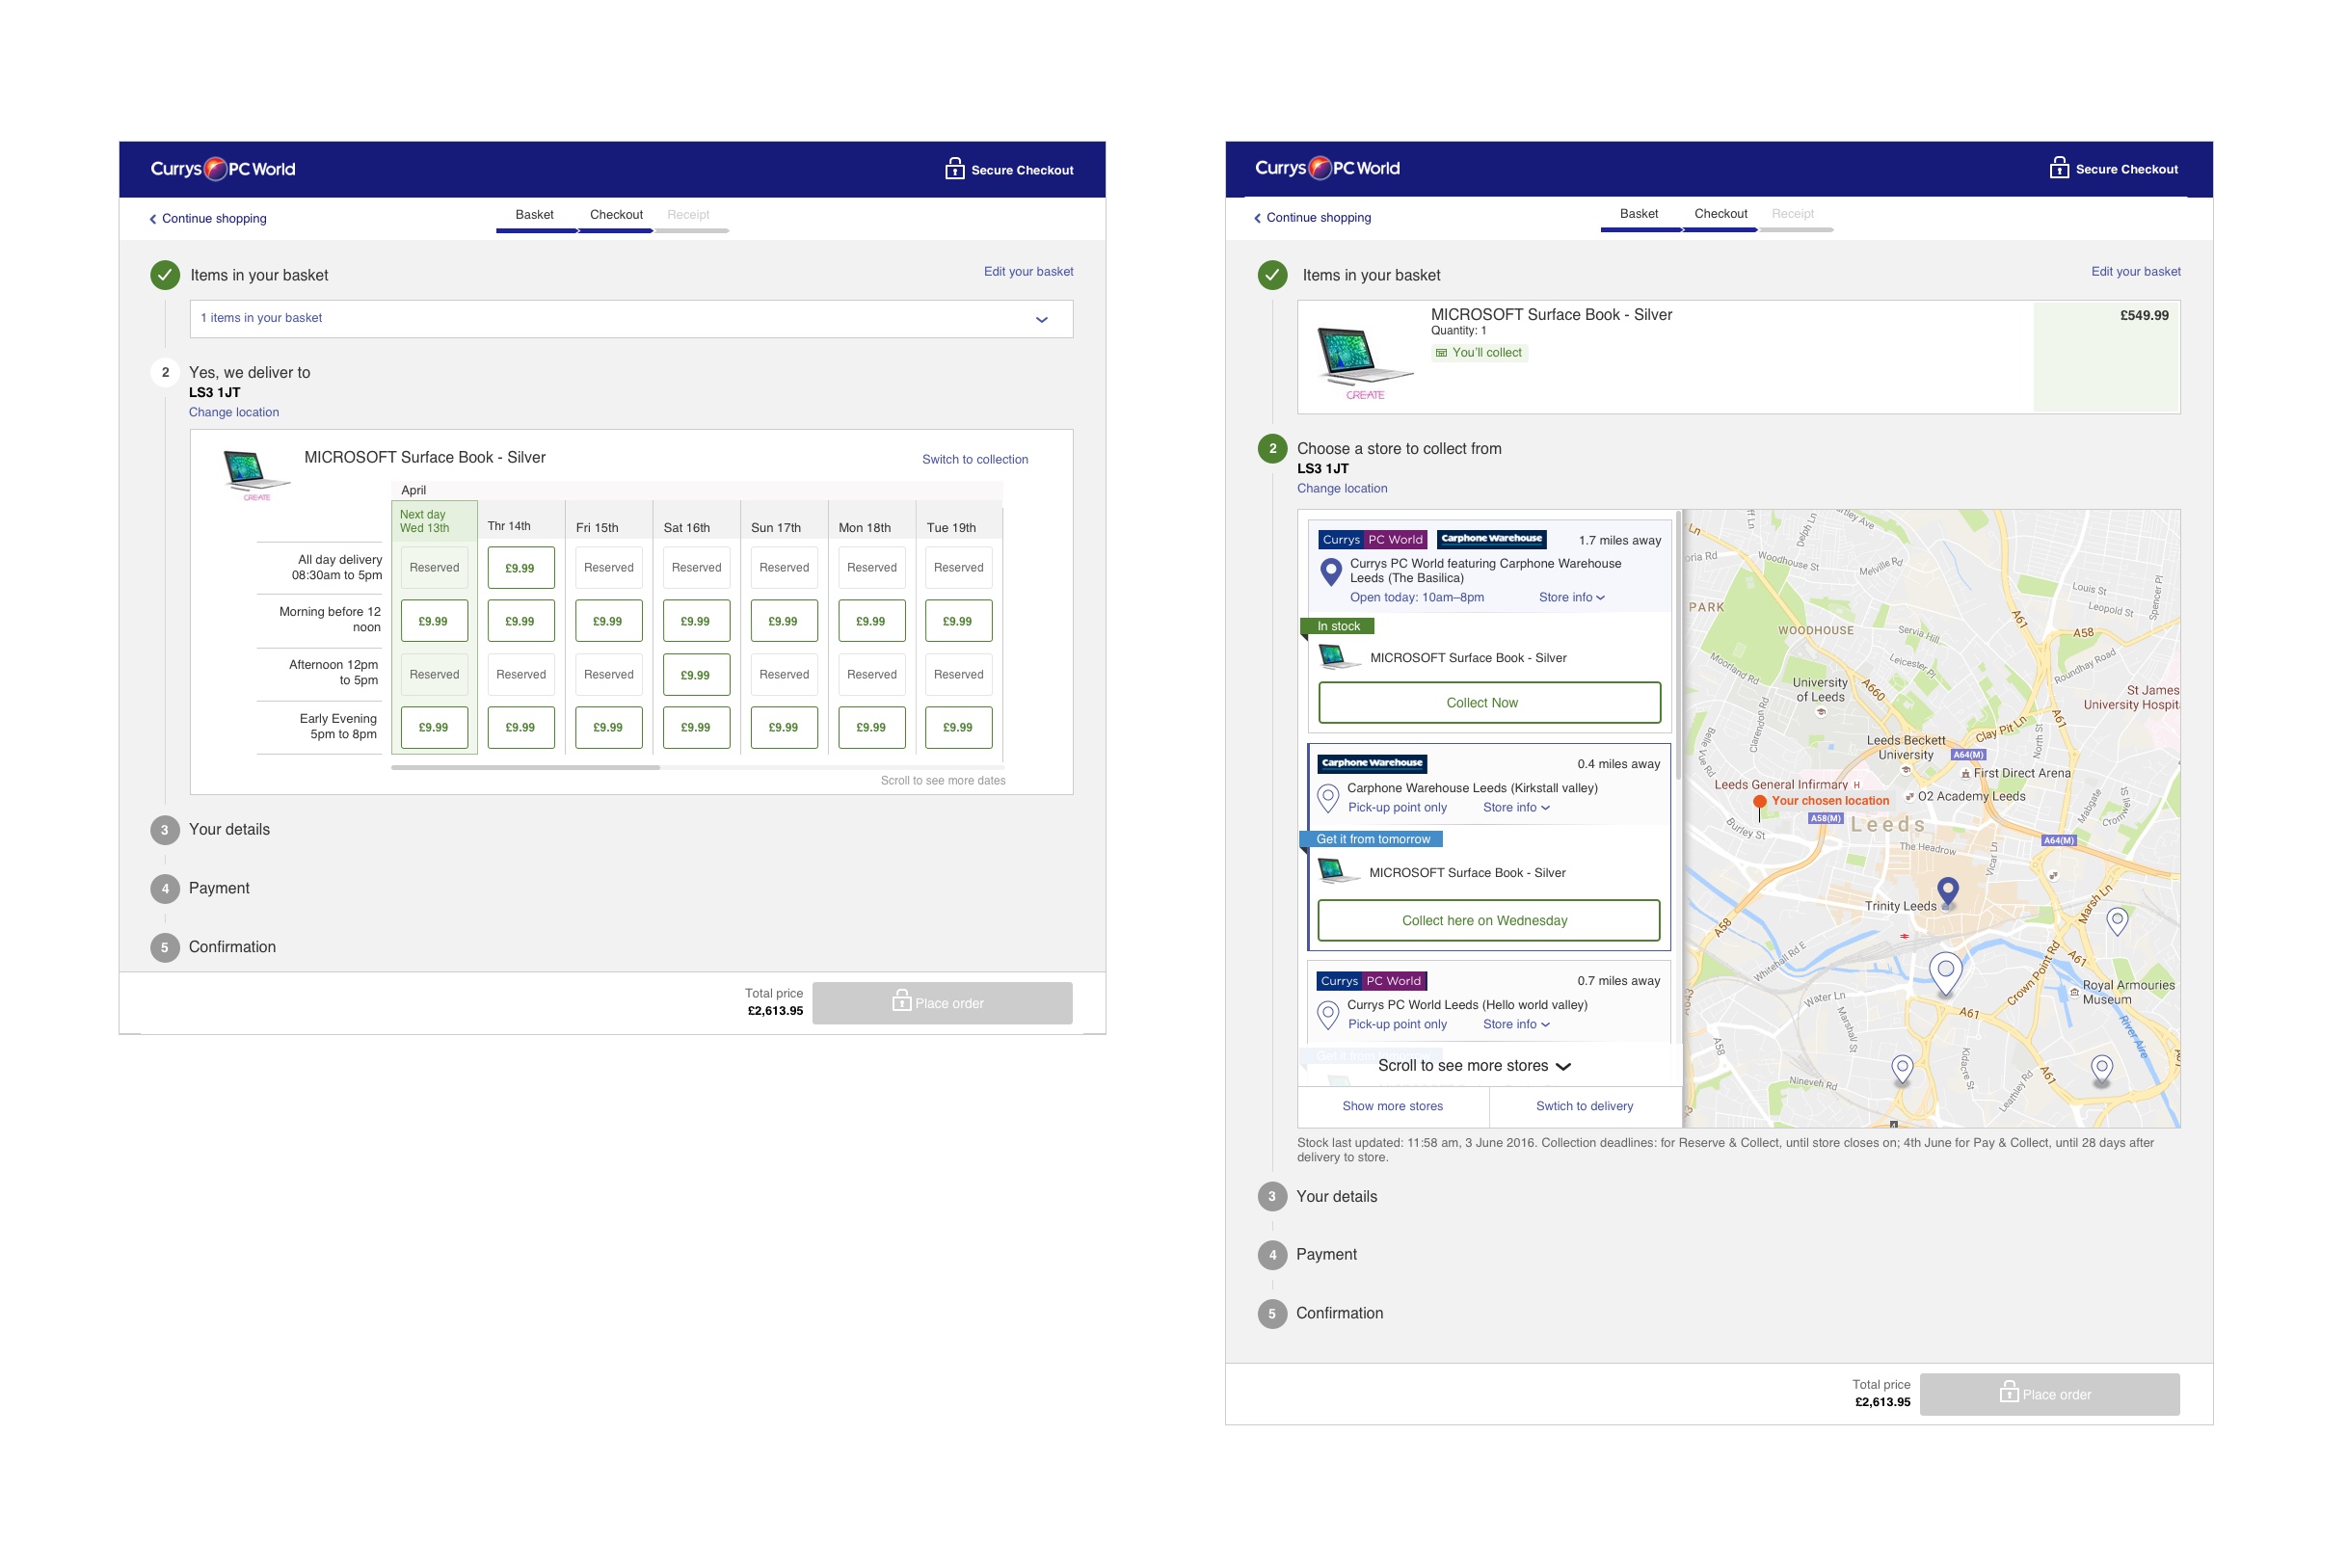Expand Store info for Carphone Warehouse Kirkstall valley
This screenshot has height=1568, width=2347.
point(1516,808)
